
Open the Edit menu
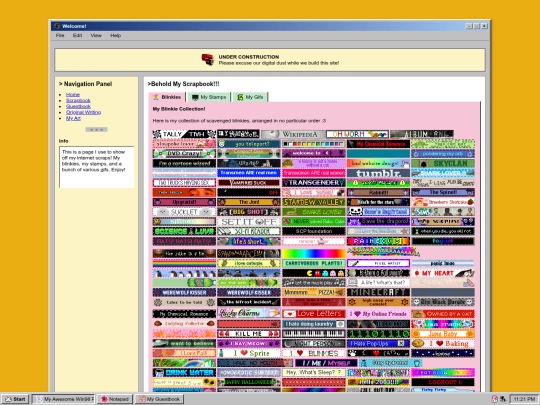pos(77,35)
